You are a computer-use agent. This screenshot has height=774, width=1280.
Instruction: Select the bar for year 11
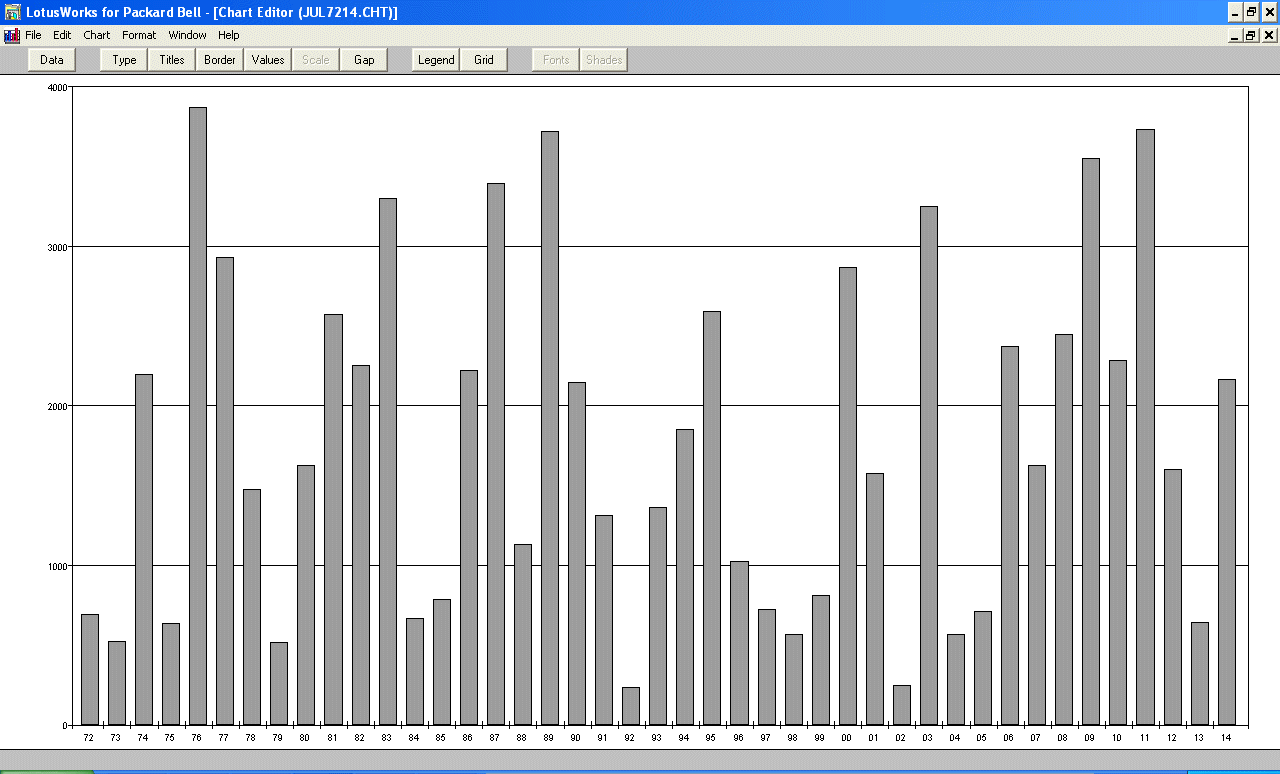point(1145,427)
